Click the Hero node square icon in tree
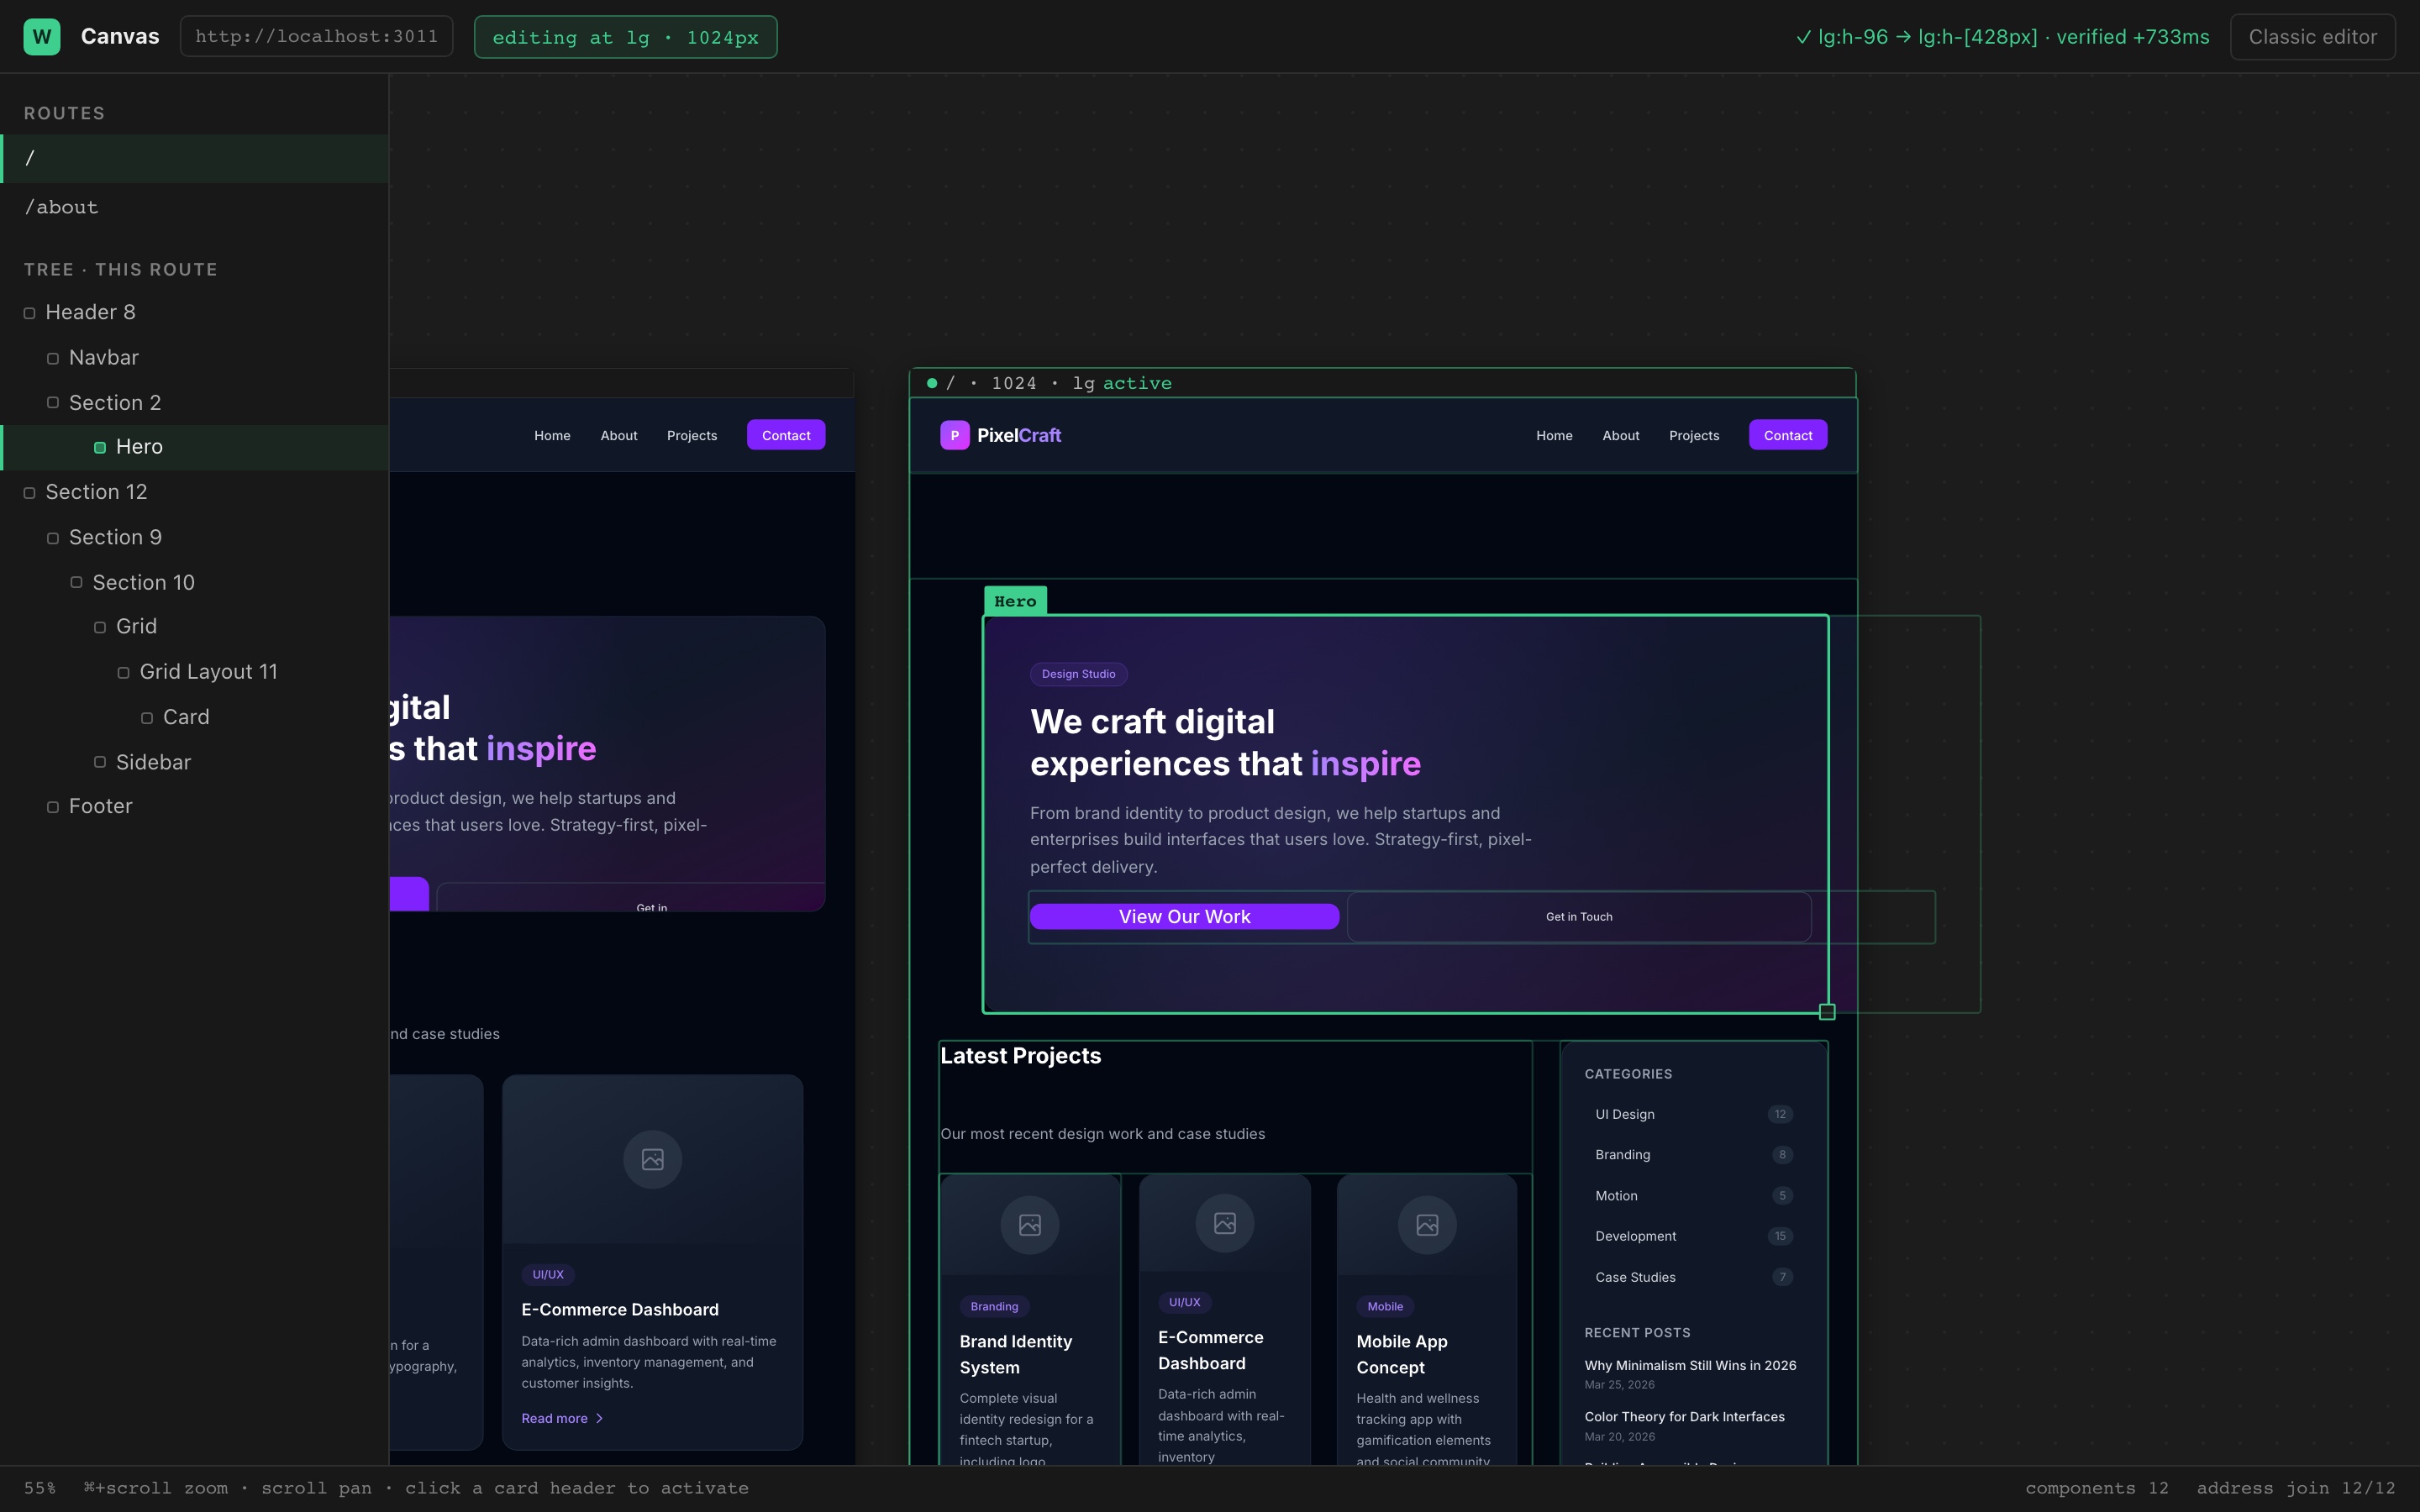Viewport: 2420px width, 1512px height. (x=100, y=447)
